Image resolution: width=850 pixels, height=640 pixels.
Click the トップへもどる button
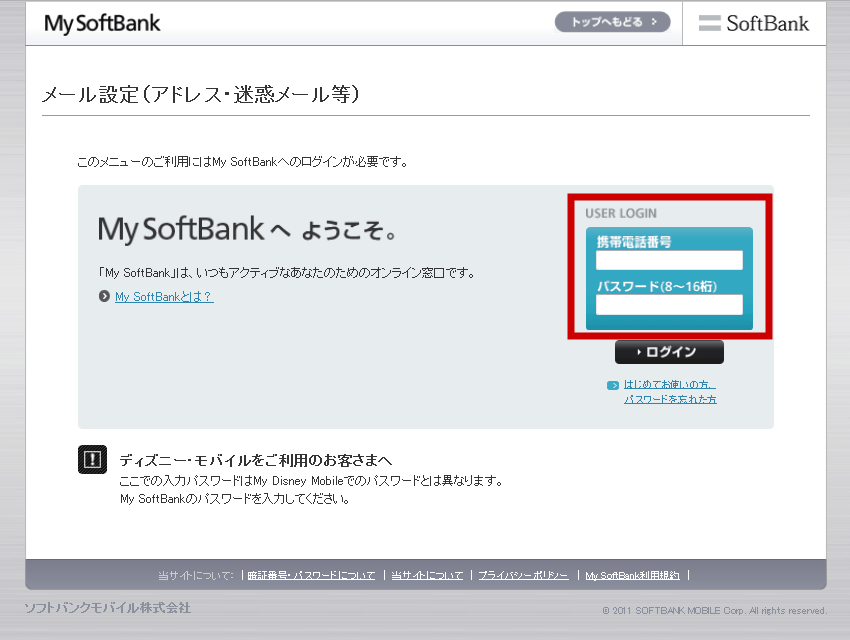[x=613, y=22]
